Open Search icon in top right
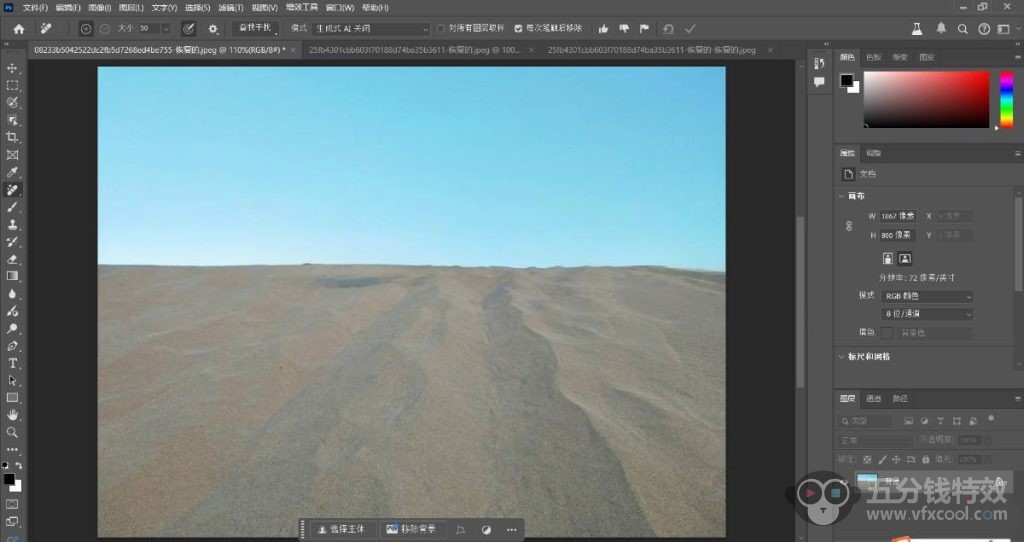This screenshot has width=1024, height=542. [963, 29]
